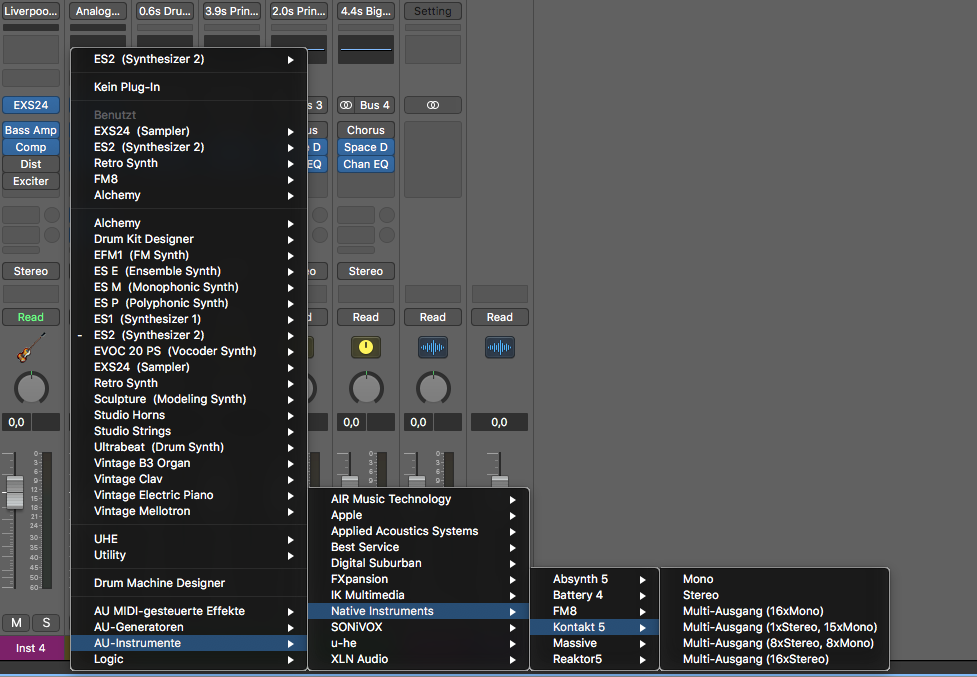
Task: Select EFM1 (FM Synth) in the menu
Action: pos(189,255)
